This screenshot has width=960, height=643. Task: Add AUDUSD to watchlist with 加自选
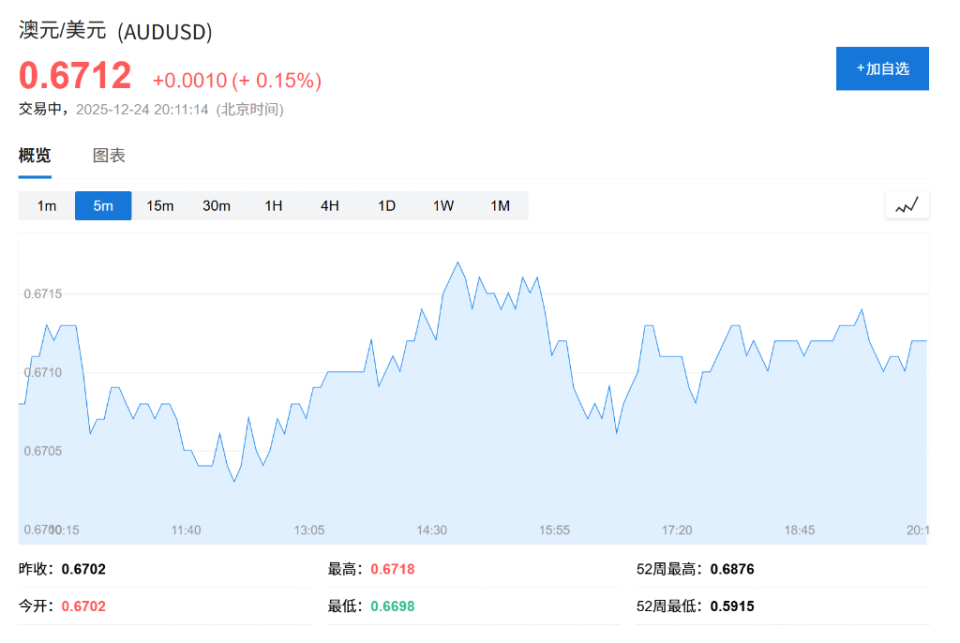882,69
